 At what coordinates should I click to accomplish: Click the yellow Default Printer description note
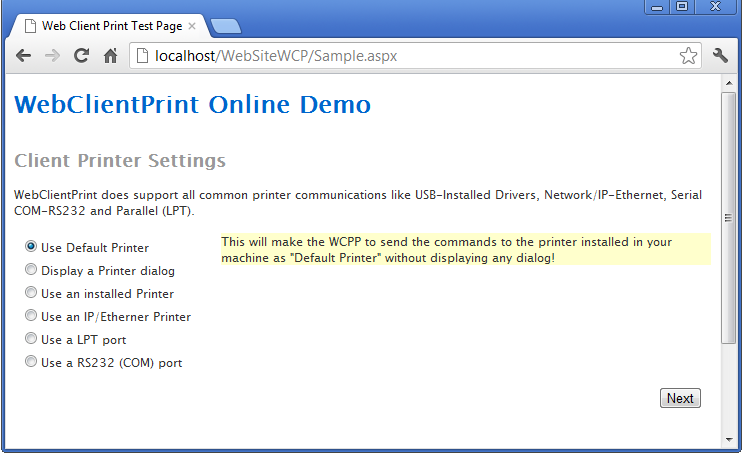click(x=466, y=249)
